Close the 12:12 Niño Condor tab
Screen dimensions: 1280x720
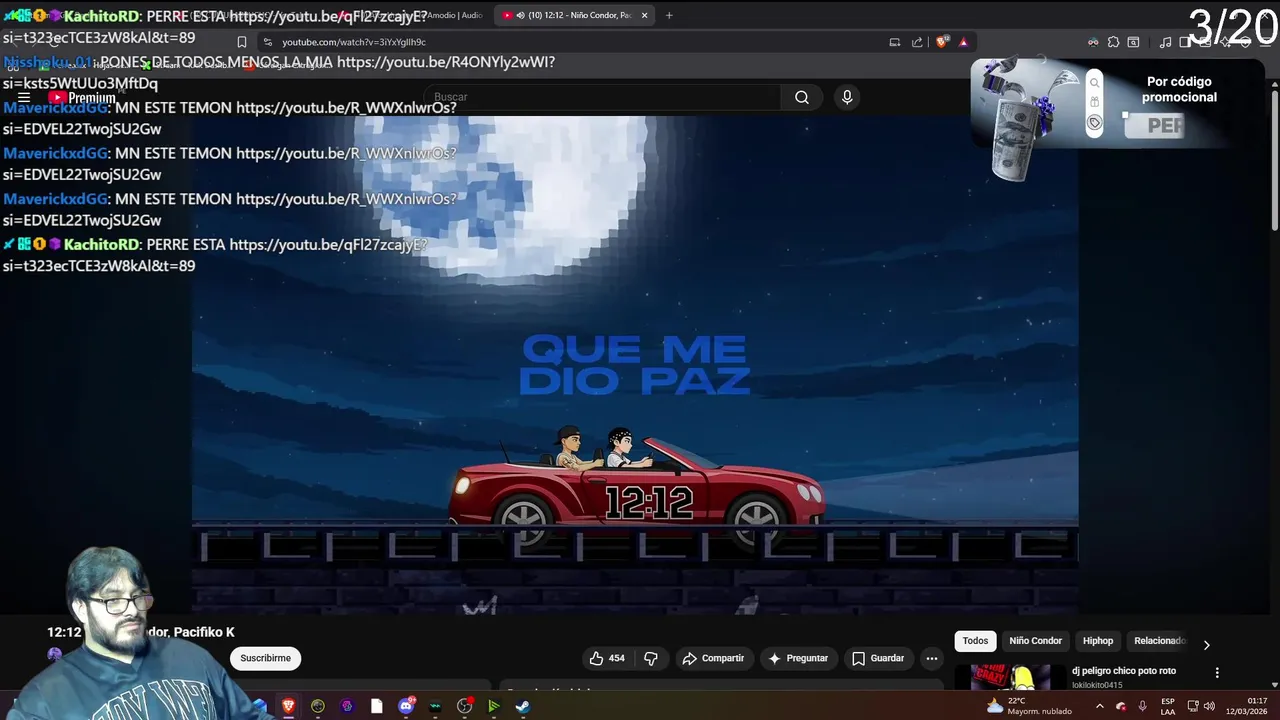coord(644,15)
